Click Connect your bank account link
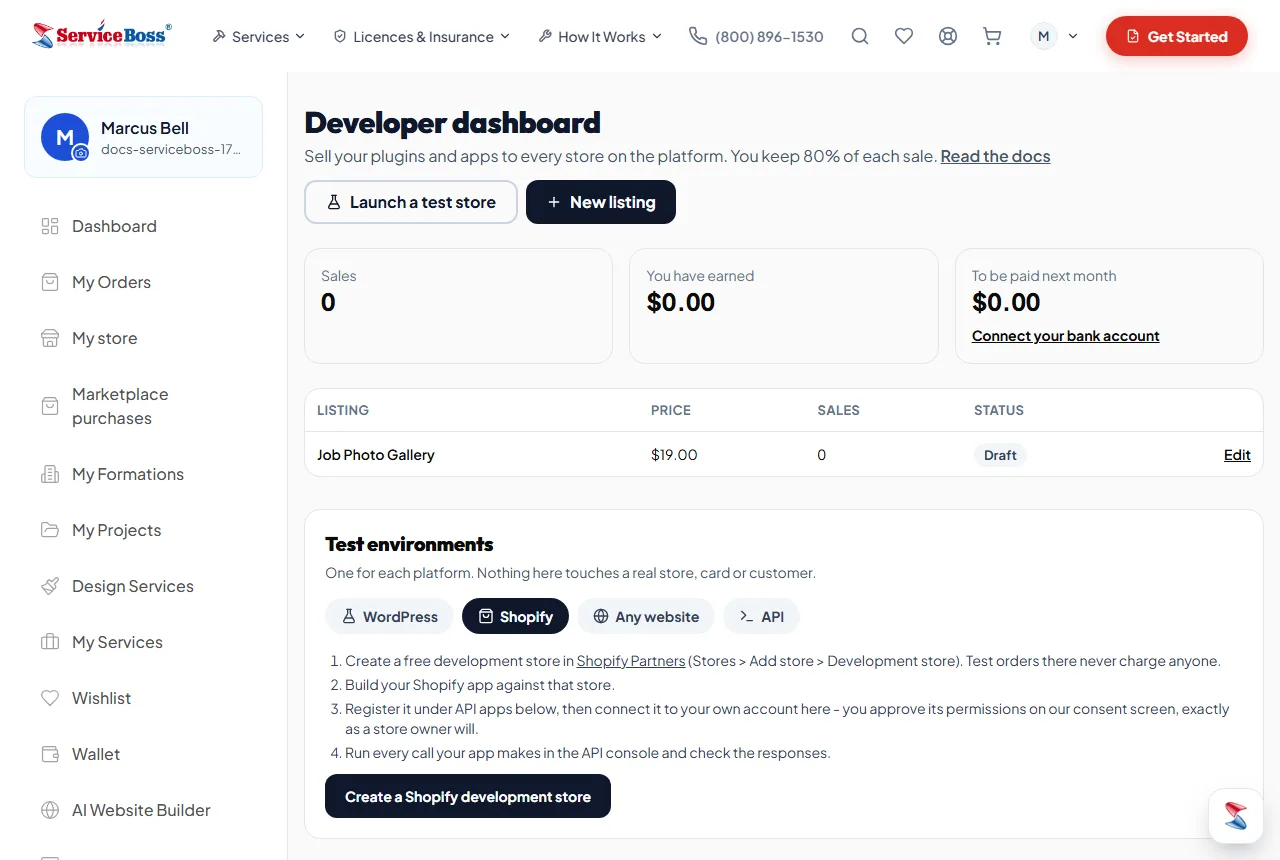The image size is (1280, 860). click(x=1066, y=336)
